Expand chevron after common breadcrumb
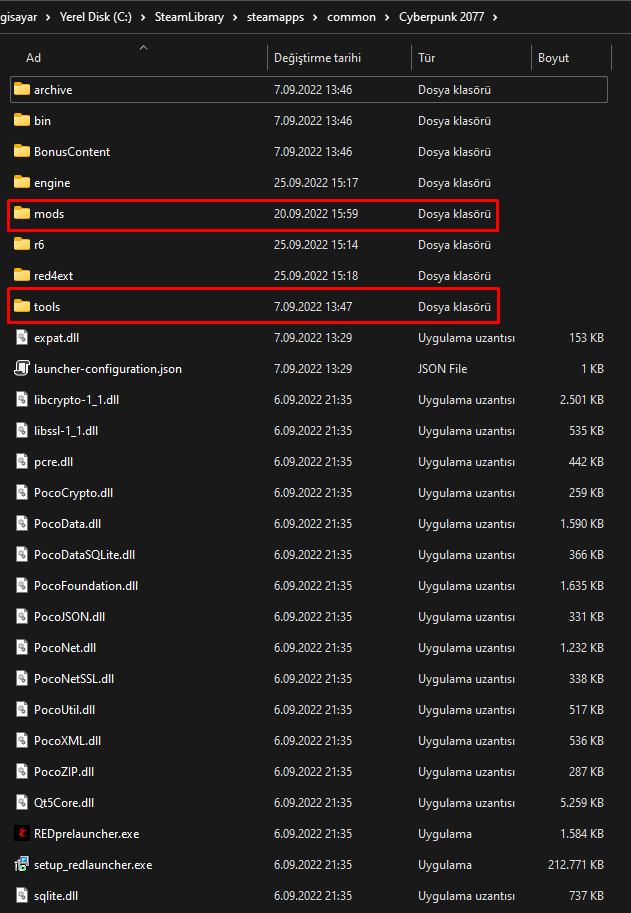 387,17
